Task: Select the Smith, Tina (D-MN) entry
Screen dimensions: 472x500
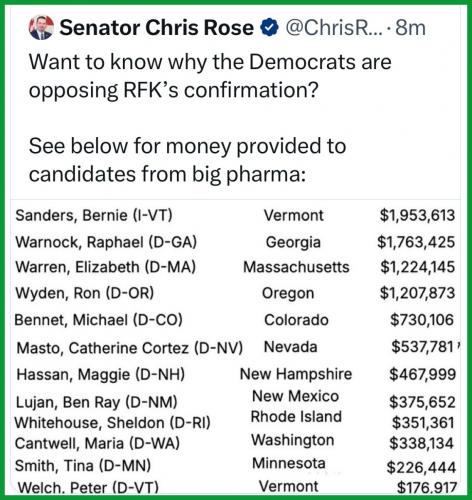Action: 83,466
